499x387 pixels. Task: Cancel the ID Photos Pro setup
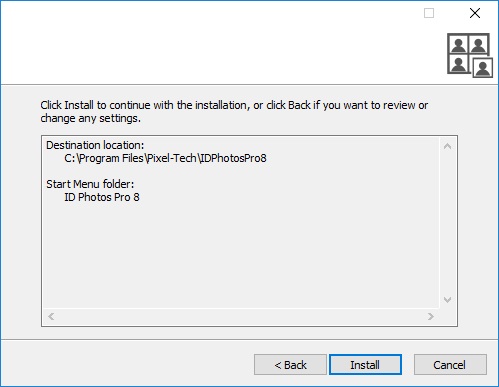[450, 365]
